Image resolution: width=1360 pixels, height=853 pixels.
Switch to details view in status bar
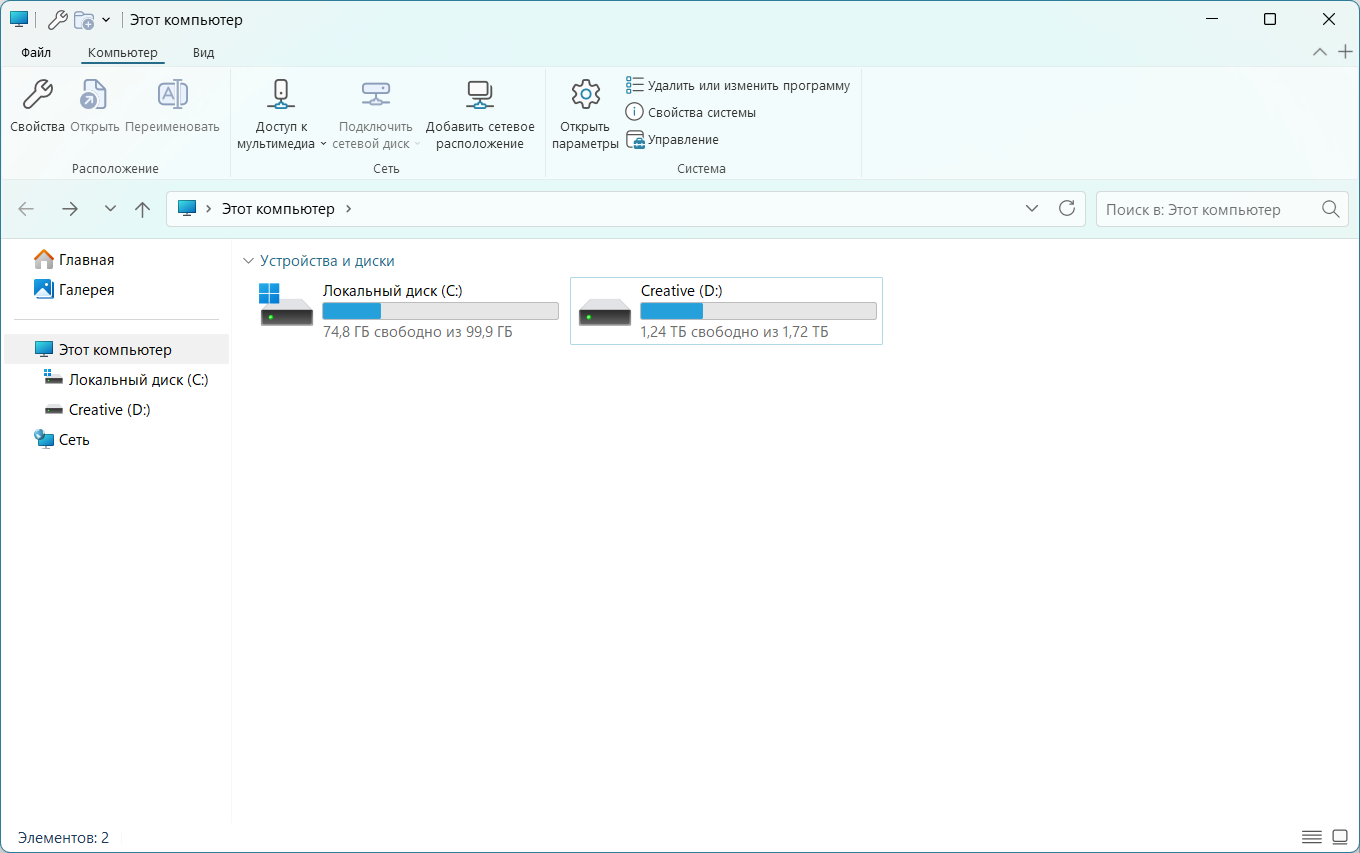1311,836
